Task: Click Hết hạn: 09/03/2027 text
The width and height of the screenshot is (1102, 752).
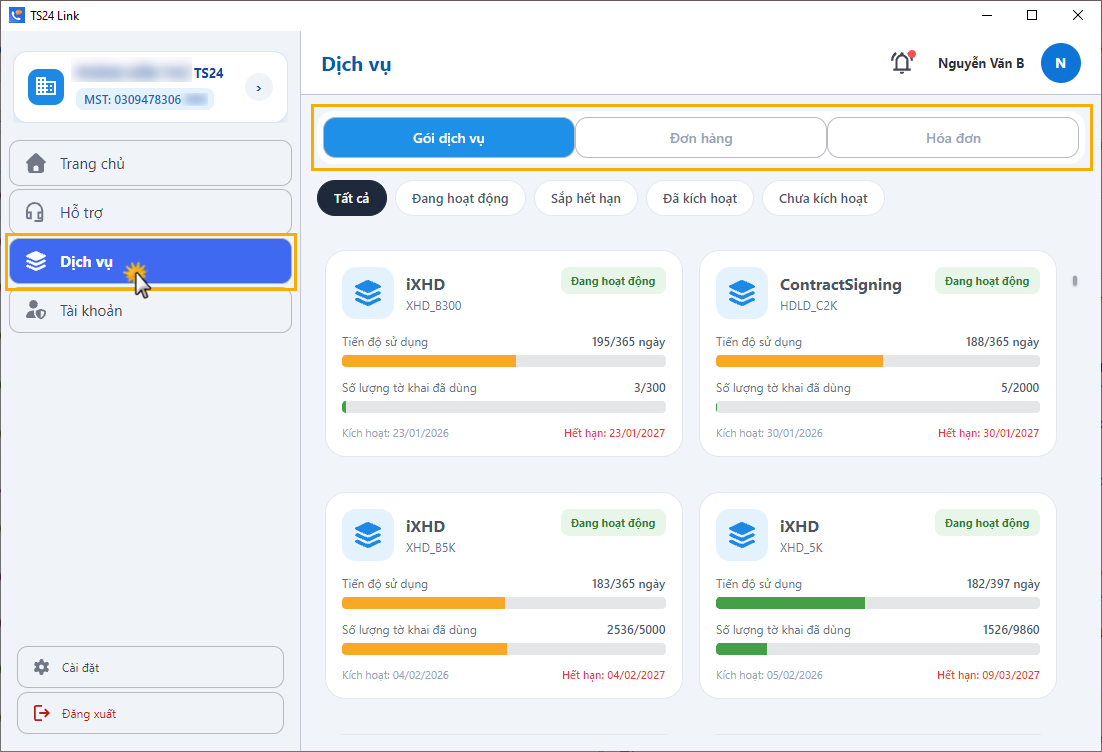Action: 988,675
